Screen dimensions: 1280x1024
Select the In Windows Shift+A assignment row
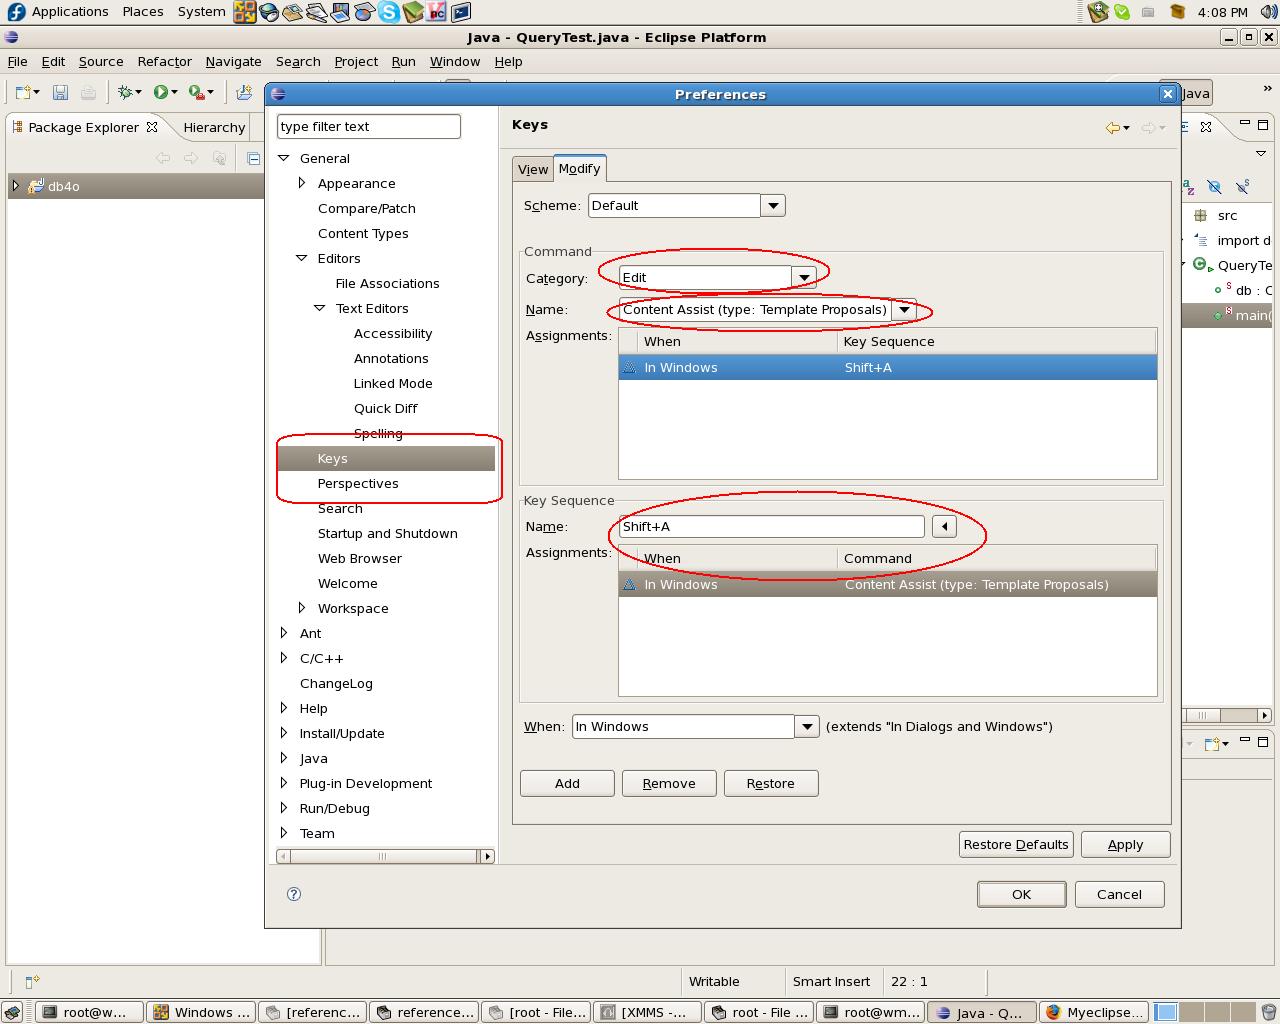888,367
